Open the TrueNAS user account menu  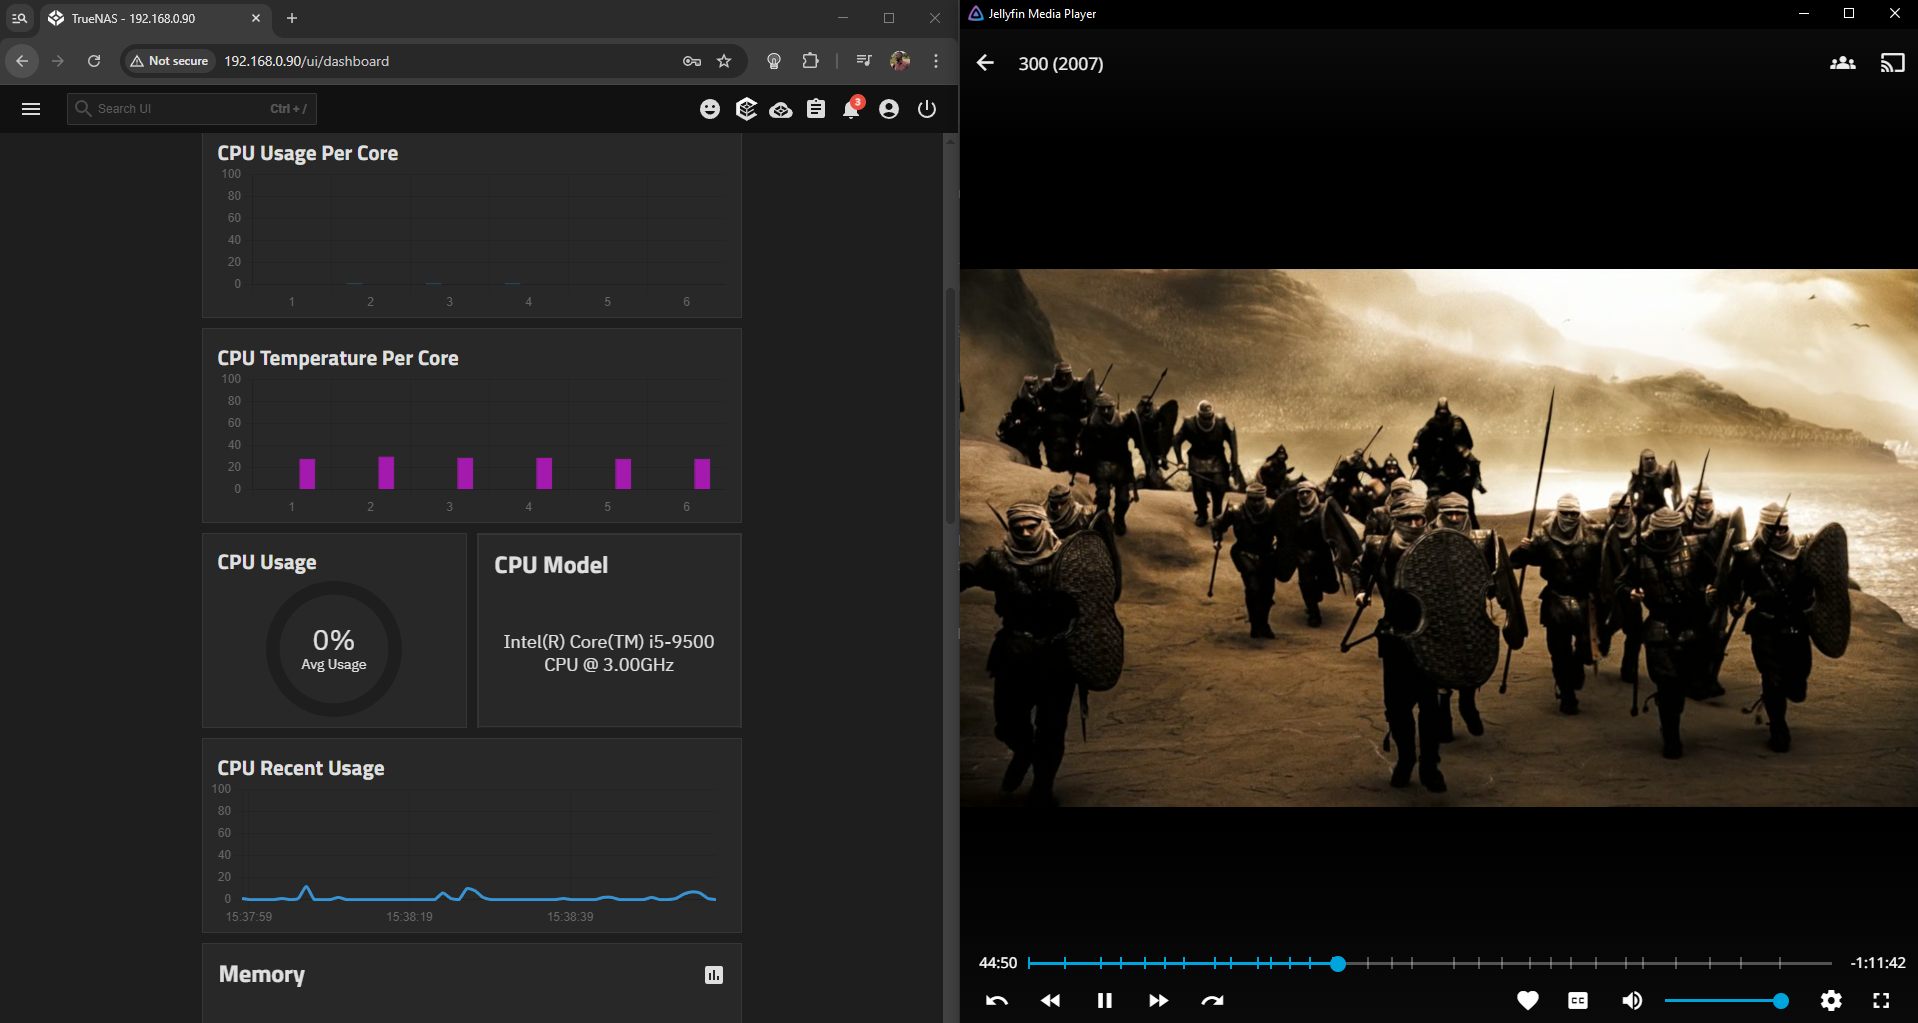point(889,109)
